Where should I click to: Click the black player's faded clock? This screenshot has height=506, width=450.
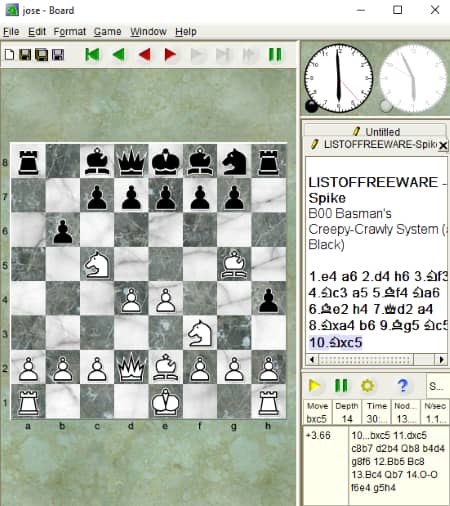[413, 79]
